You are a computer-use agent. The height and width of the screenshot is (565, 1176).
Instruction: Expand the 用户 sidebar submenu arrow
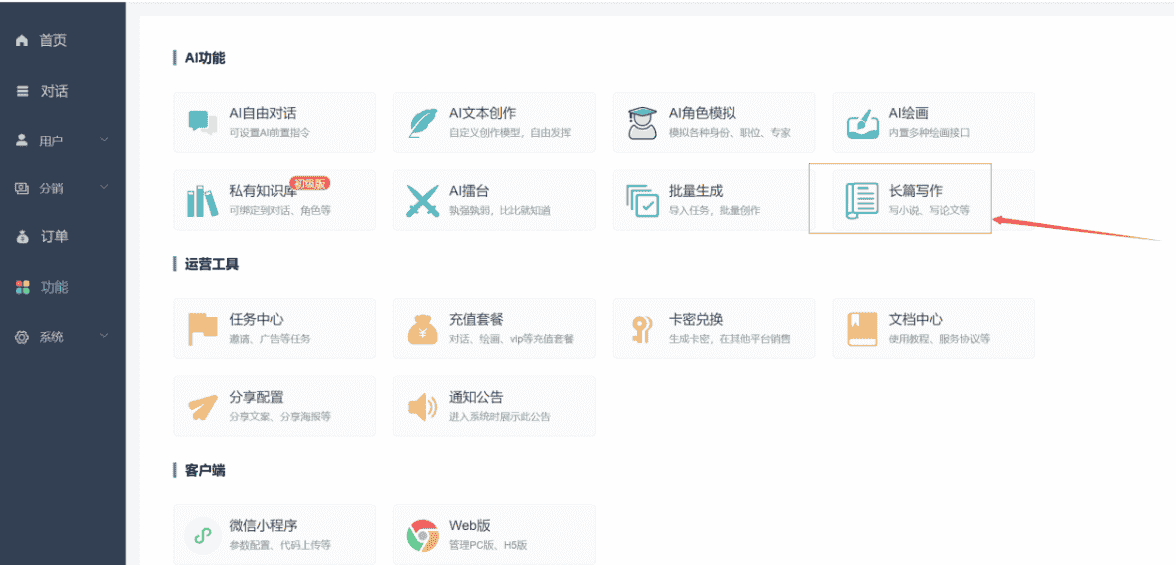point(105,140)
